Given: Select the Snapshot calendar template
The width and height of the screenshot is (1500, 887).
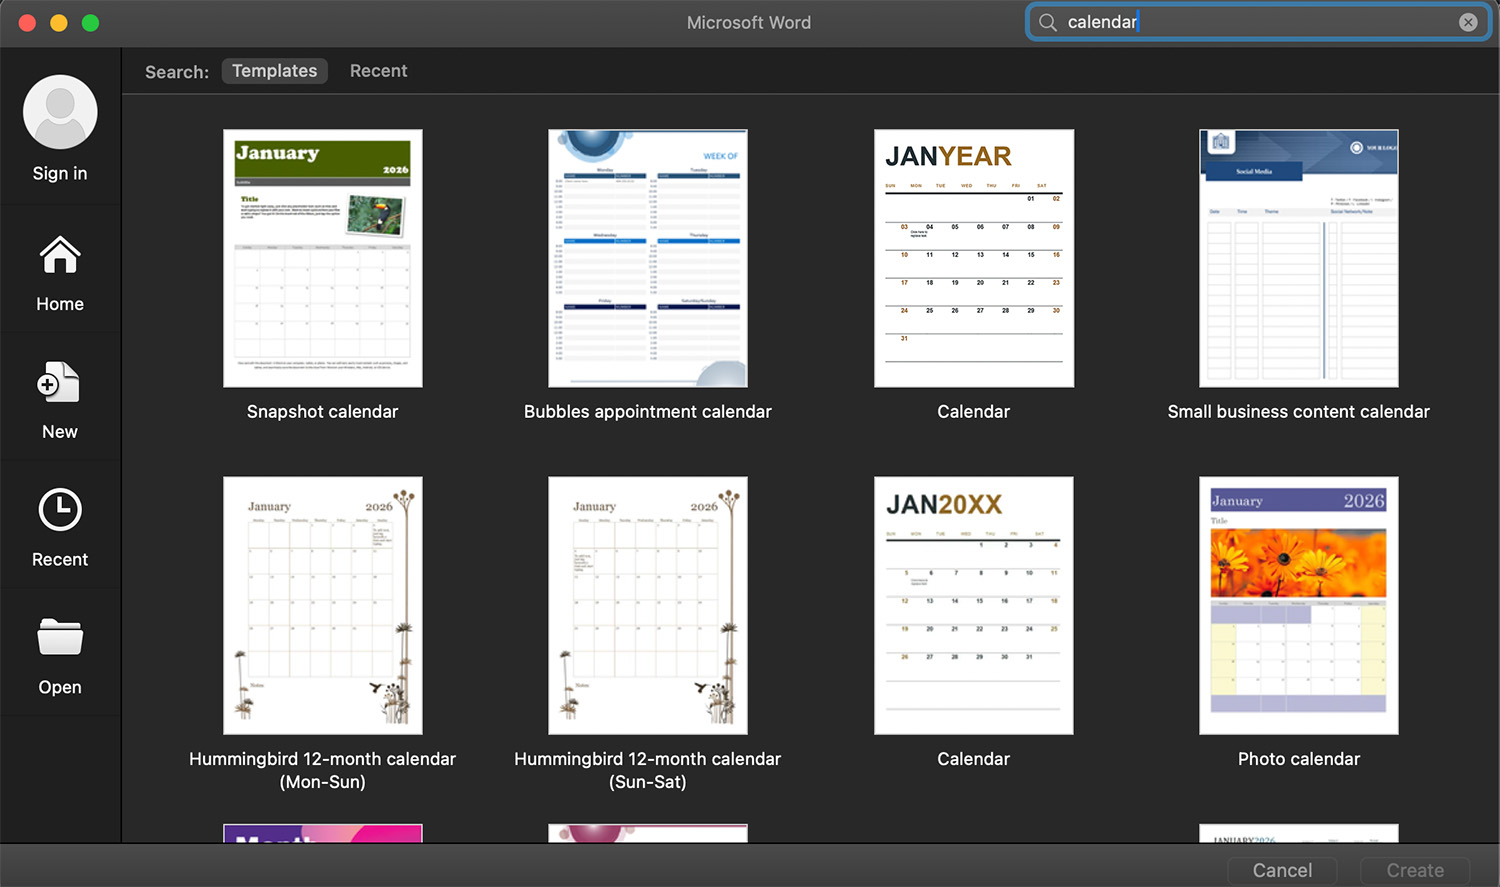Looking at the screenshot, I should [322, 257].
